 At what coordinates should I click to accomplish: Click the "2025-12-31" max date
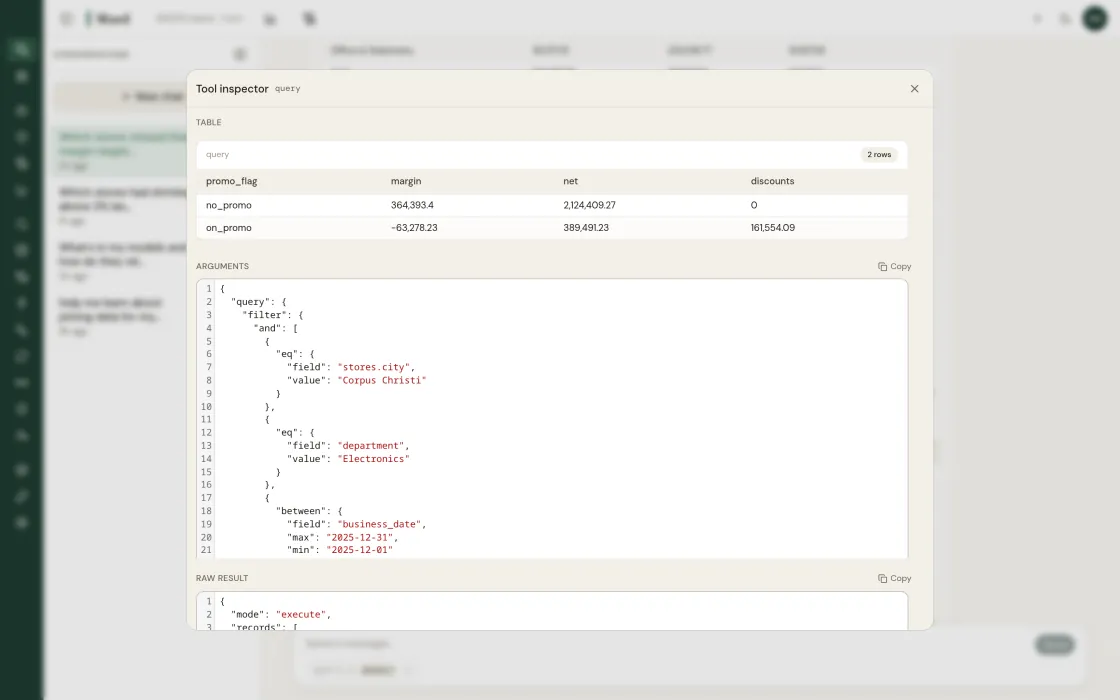[359, 537]
